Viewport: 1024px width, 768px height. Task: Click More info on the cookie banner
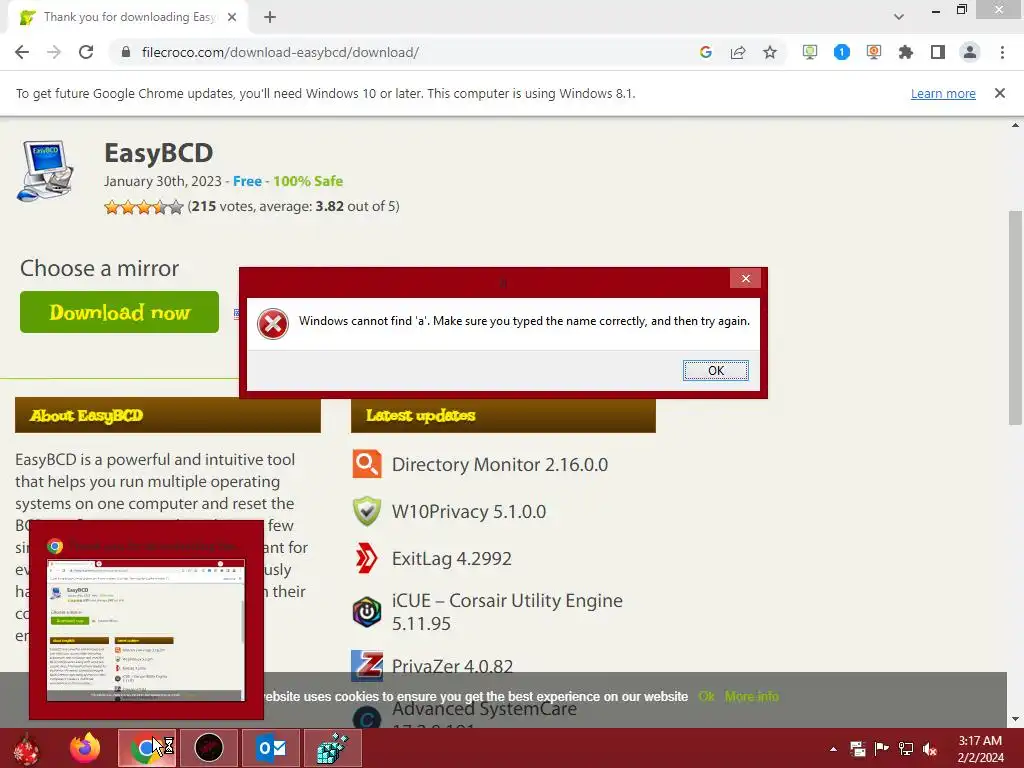pos(752,696)
